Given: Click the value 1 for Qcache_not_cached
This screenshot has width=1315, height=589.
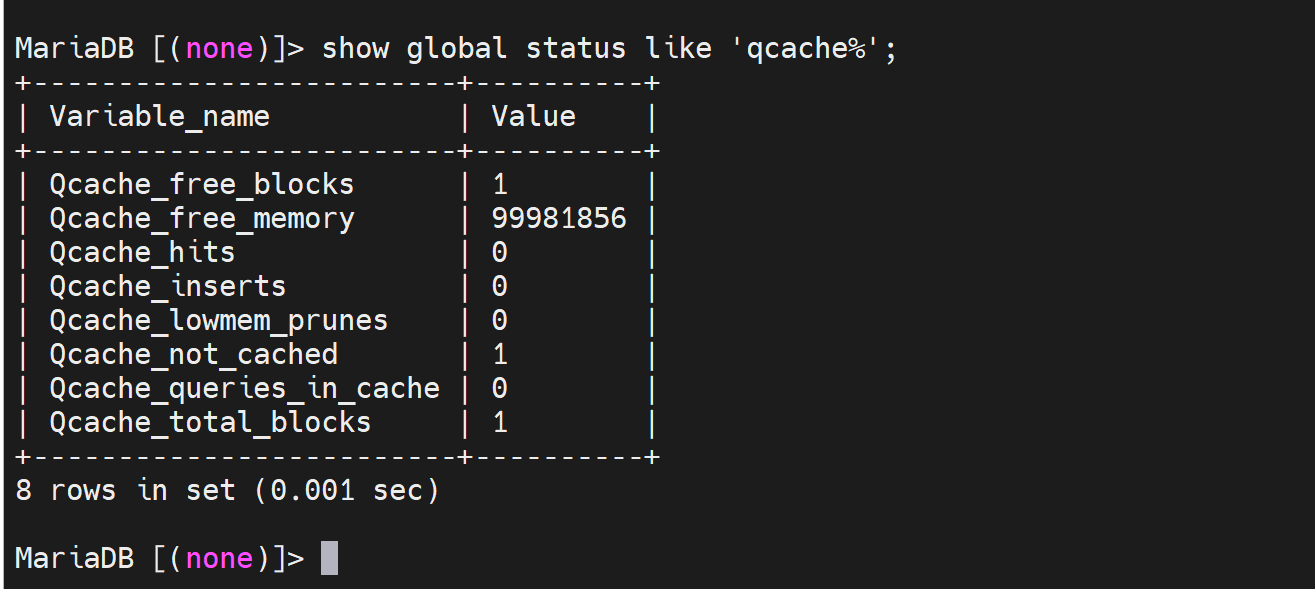Looking at the screenshot, I should click(x=500, y=354).
